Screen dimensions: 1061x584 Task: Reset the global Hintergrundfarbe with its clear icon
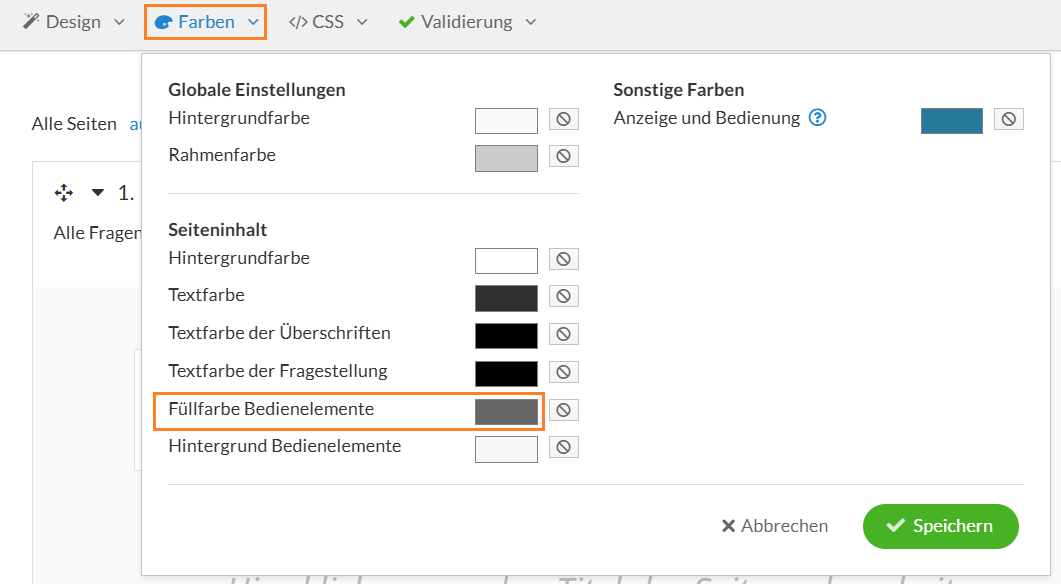point(563,119)
